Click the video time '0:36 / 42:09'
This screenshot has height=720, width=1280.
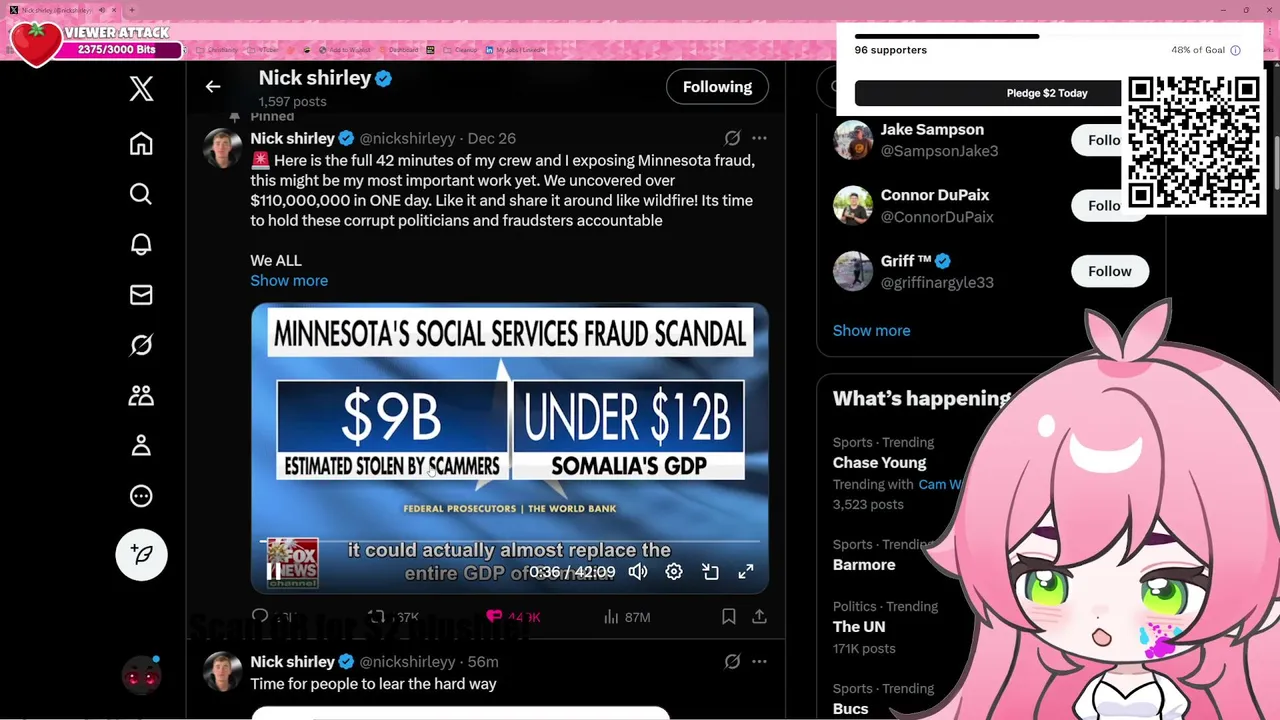coord(572,572)
